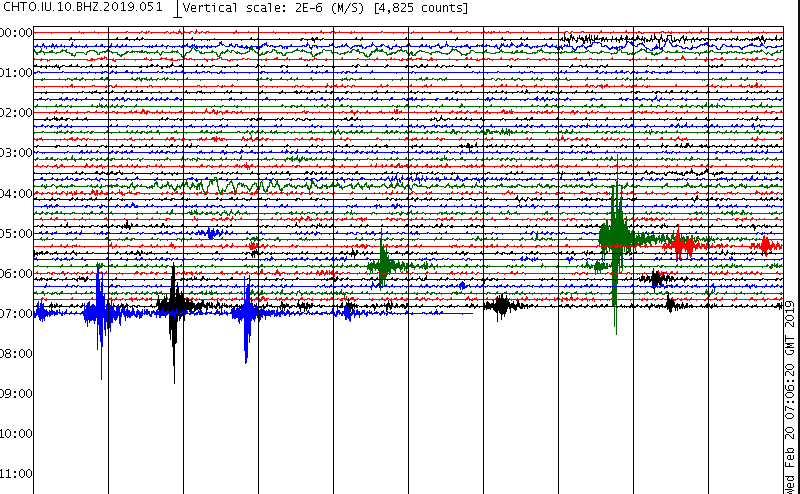
Task: Select the '[4,825 counts]' text
Action: (x=421, y=8)
